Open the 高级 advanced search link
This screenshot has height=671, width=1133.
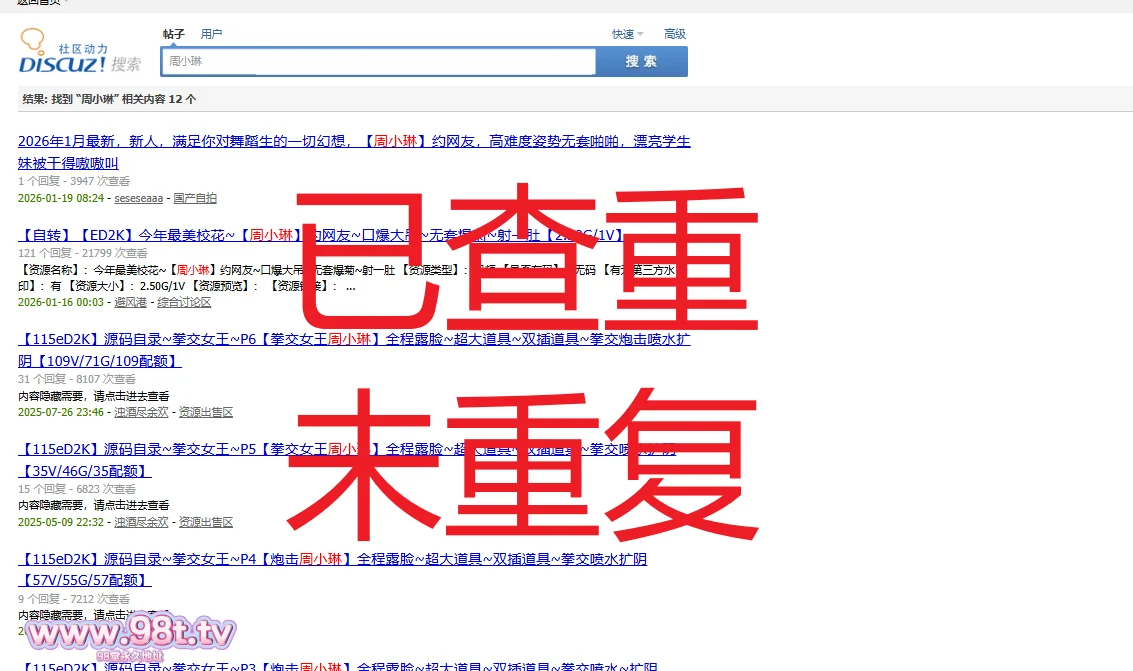(675, 34)
